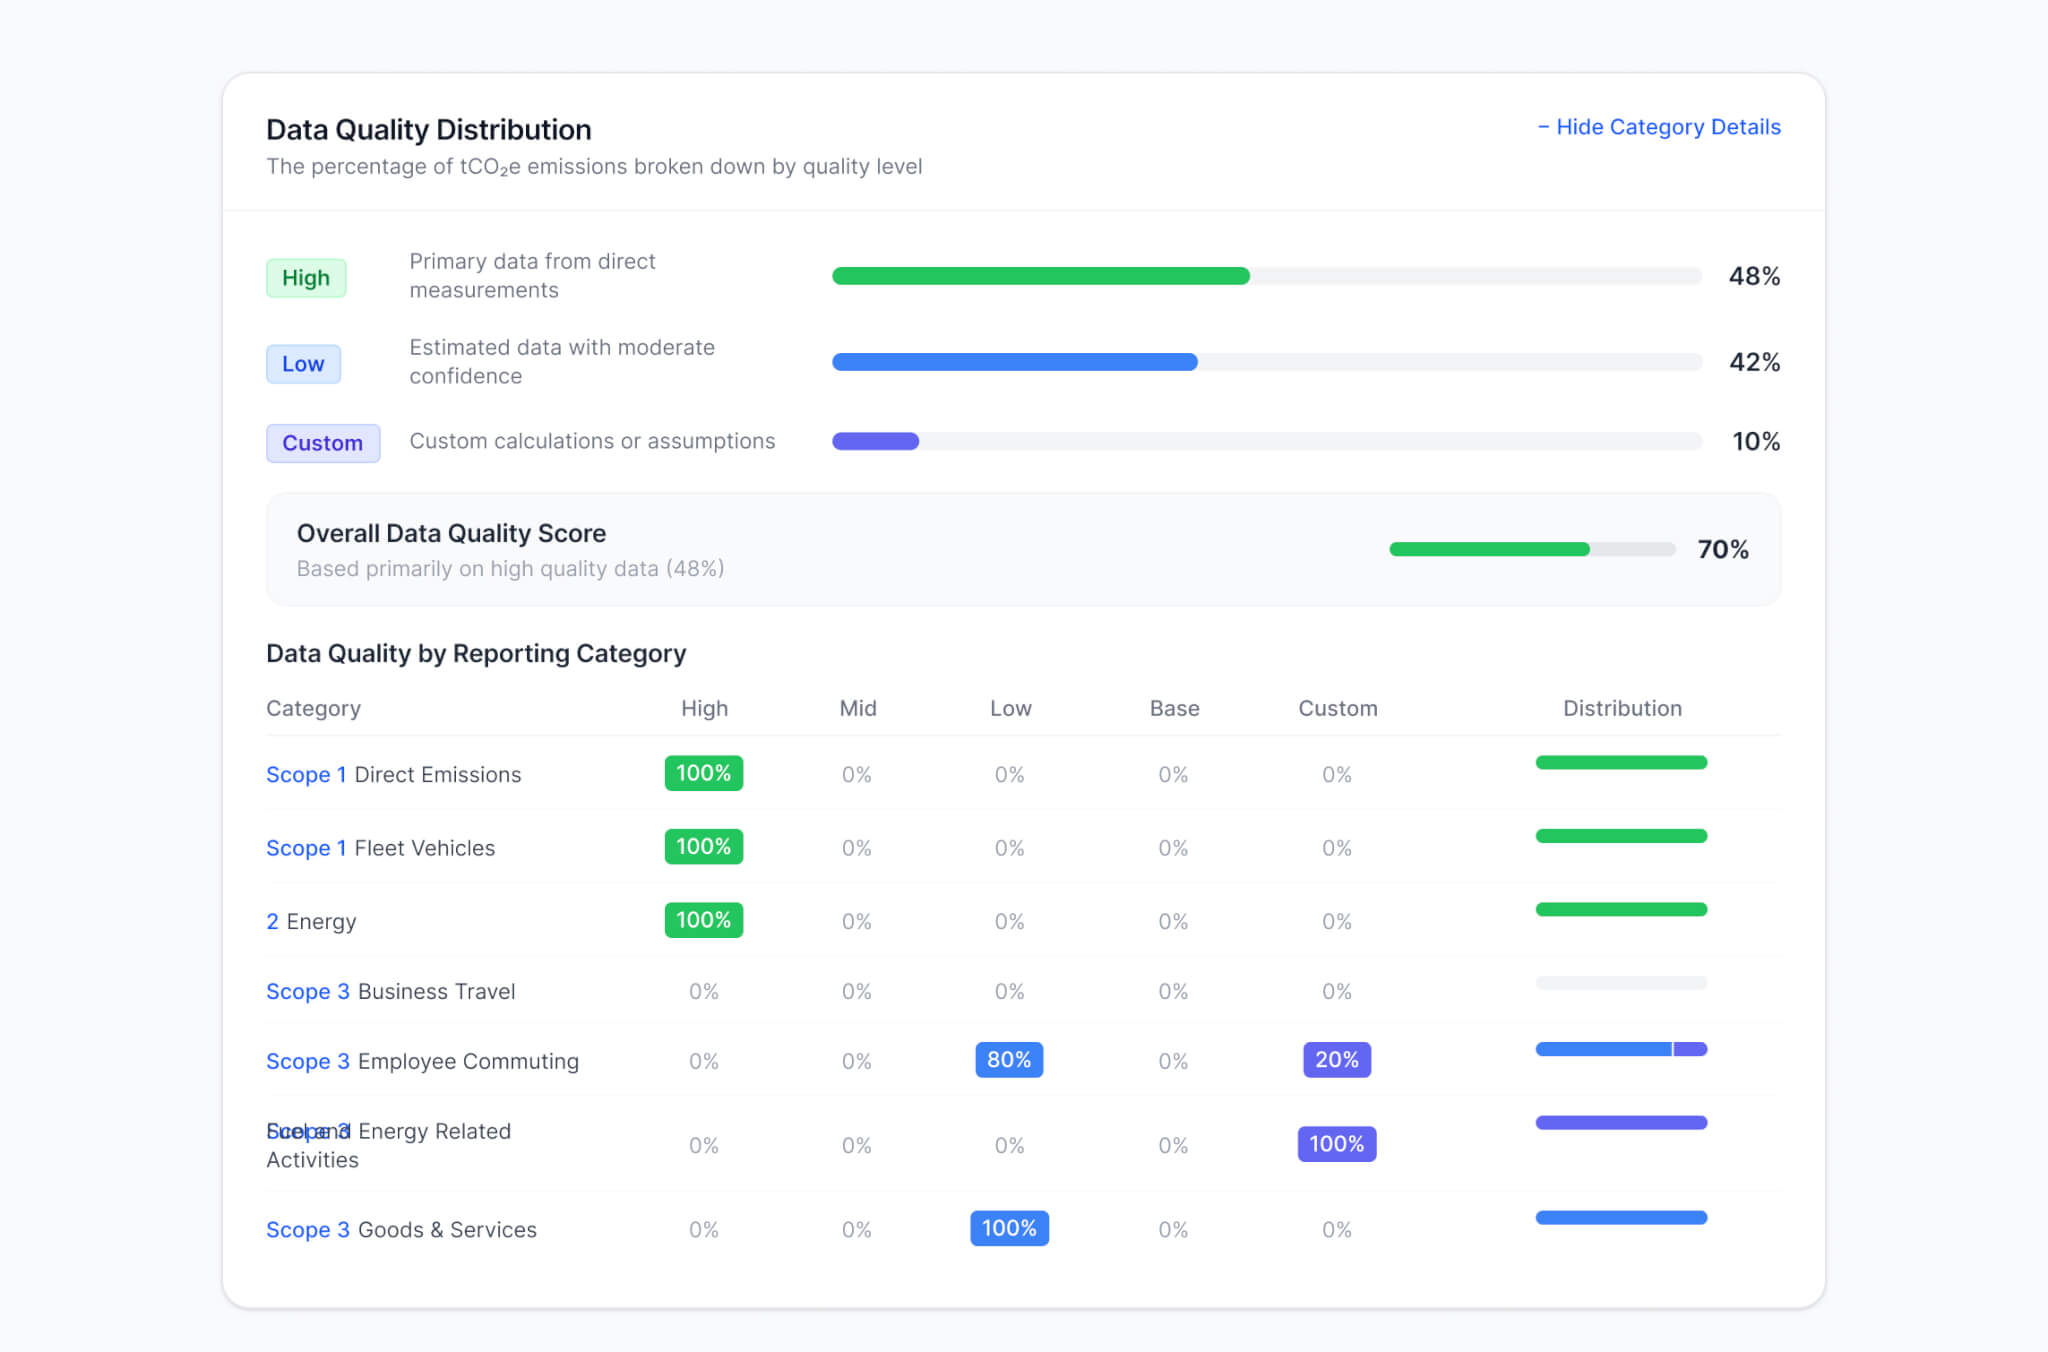Click the Overall Data Quality Score bar
Viewport: 2048px width, 1352px height.
tap(1532, 549)
